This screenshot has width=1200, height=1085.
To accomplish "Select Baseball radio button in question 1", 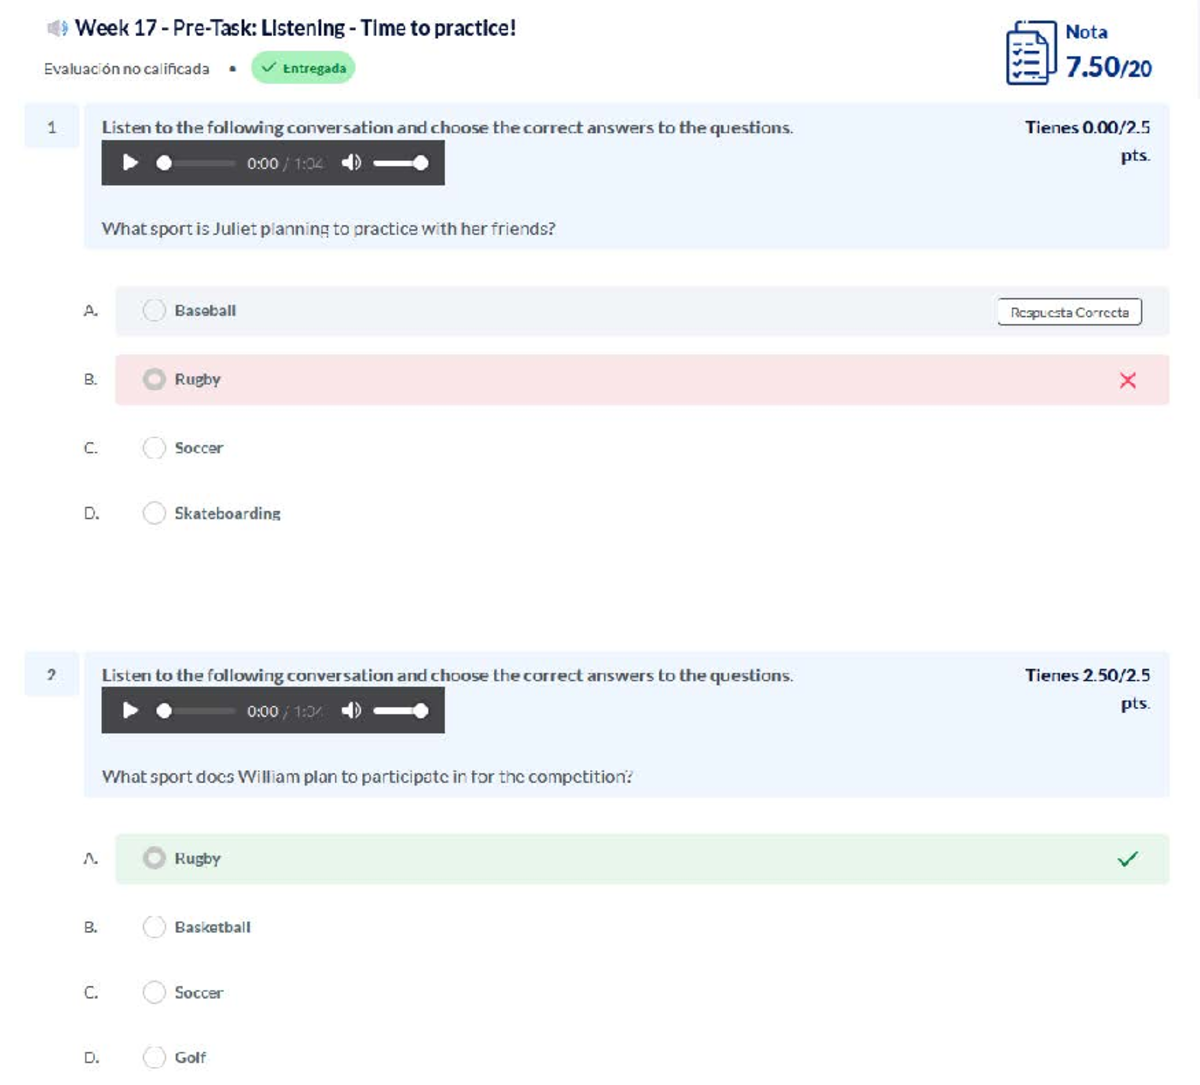I will (x=154, y=310).
